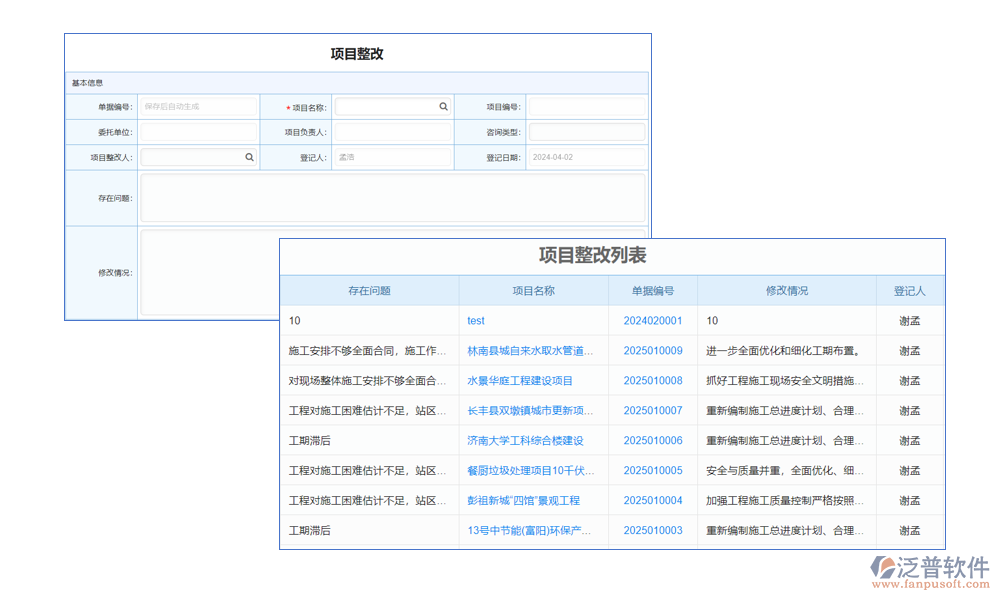
Task: Open the 项目名称 search magnifier icon
Action: click(444, 105)
